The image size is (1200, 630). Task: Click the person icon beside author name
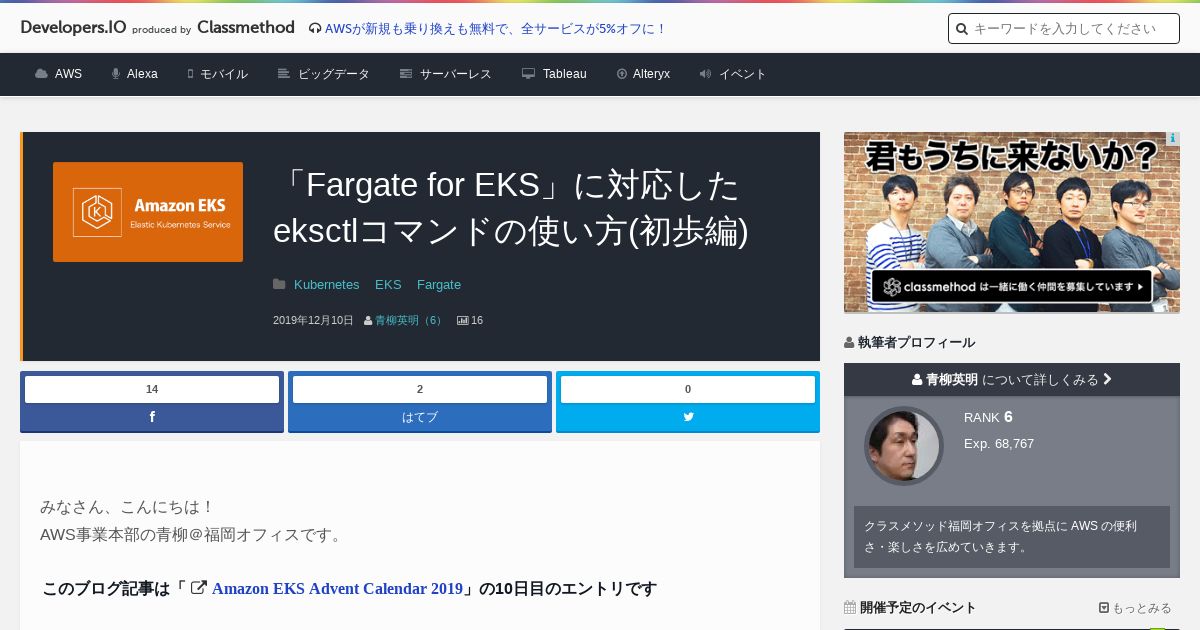(368, 321)
